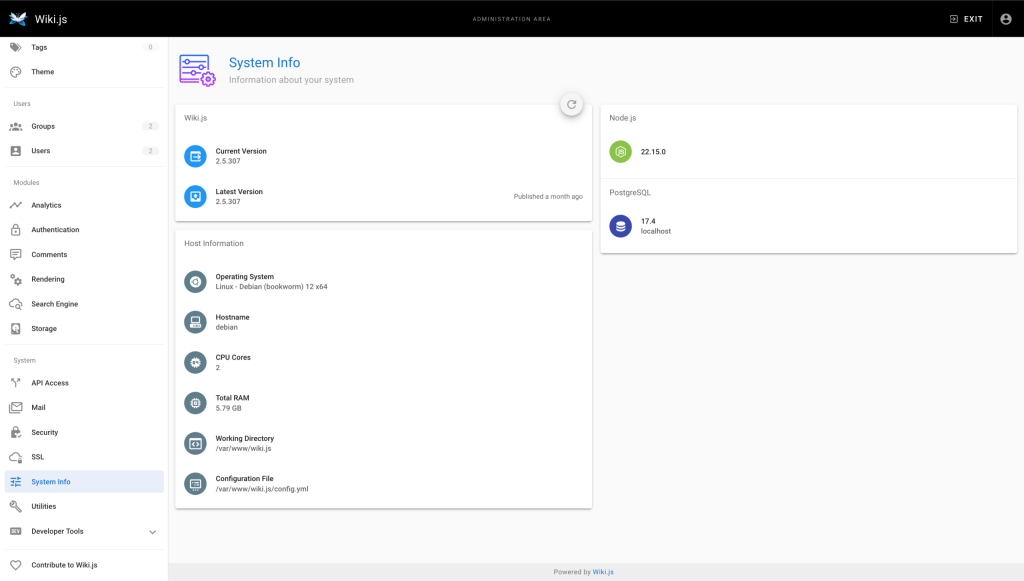Open the Search Engine settings
The width and height of the screenshot is (1024, 581).
tap(54, 304)
